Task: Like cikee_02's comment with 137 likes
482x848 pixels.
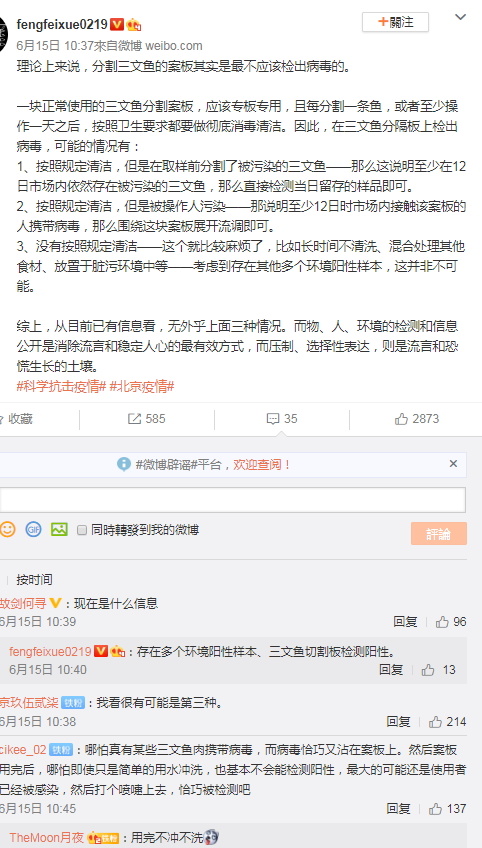Action: [448, 809]
